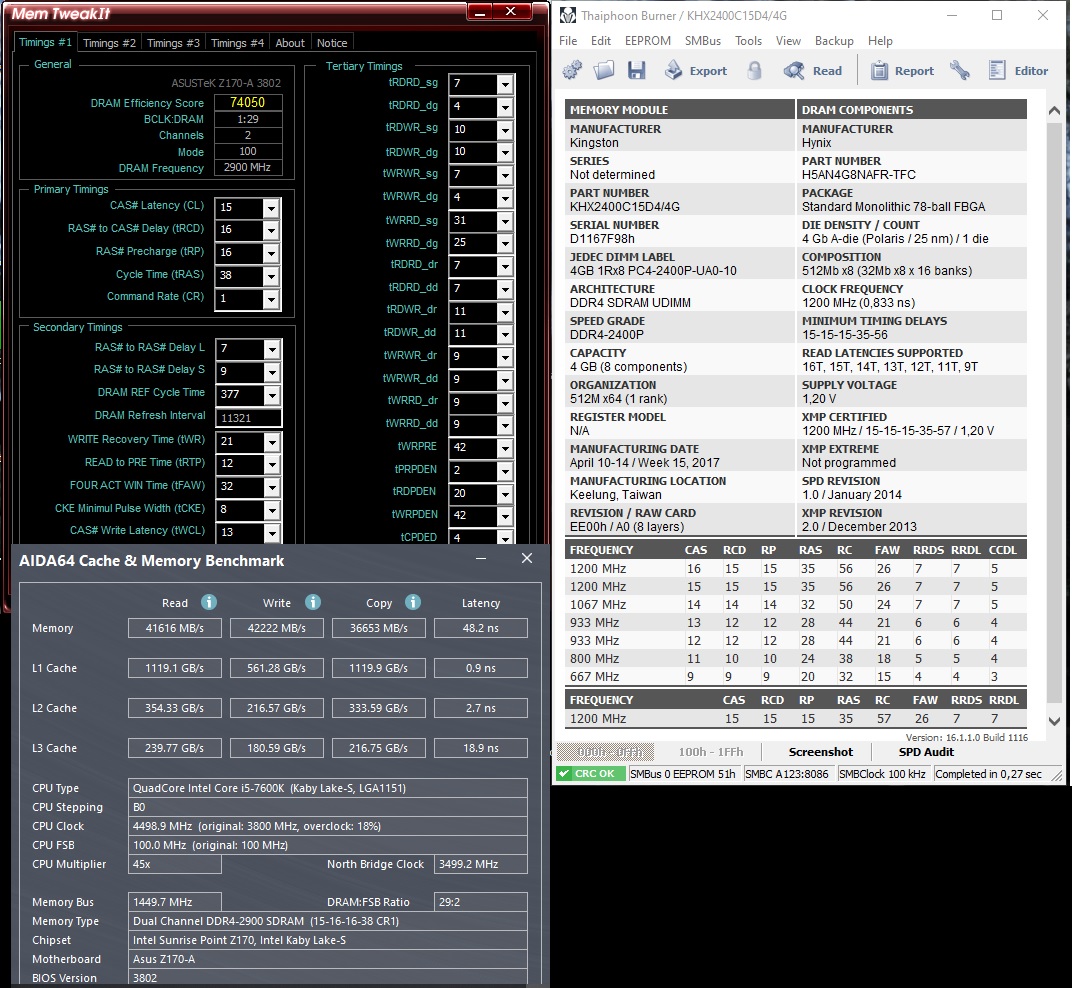Click the CRC OK status indicator
This screenshot has width=1072, height=988.
tap(591, 774)
